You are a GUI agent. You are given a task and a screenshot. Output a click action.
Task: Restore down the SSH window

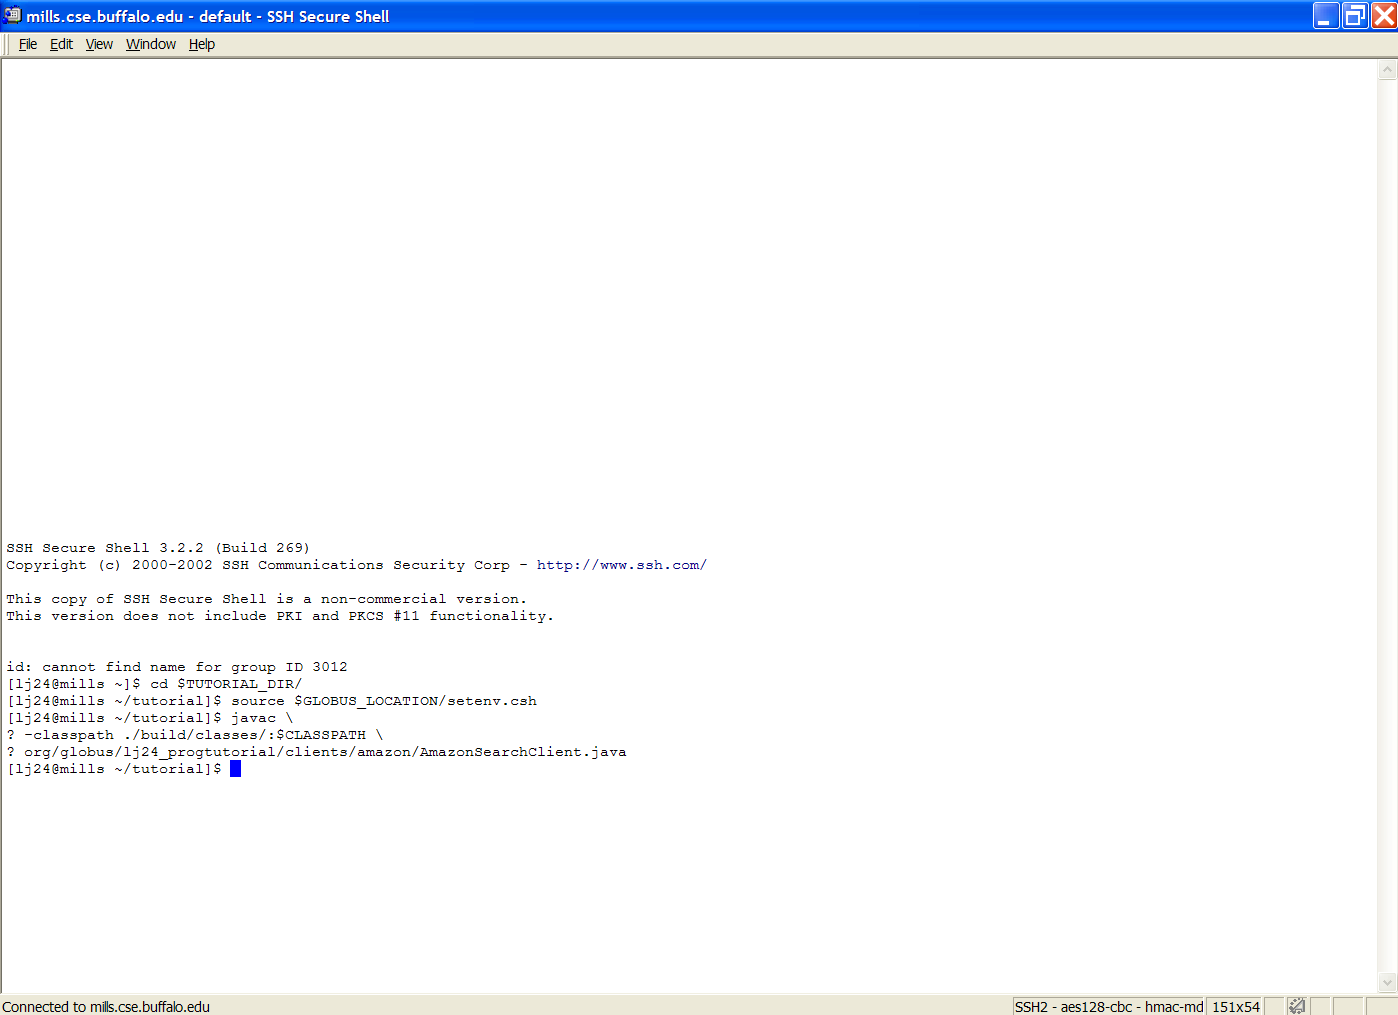click(1355, 16)
